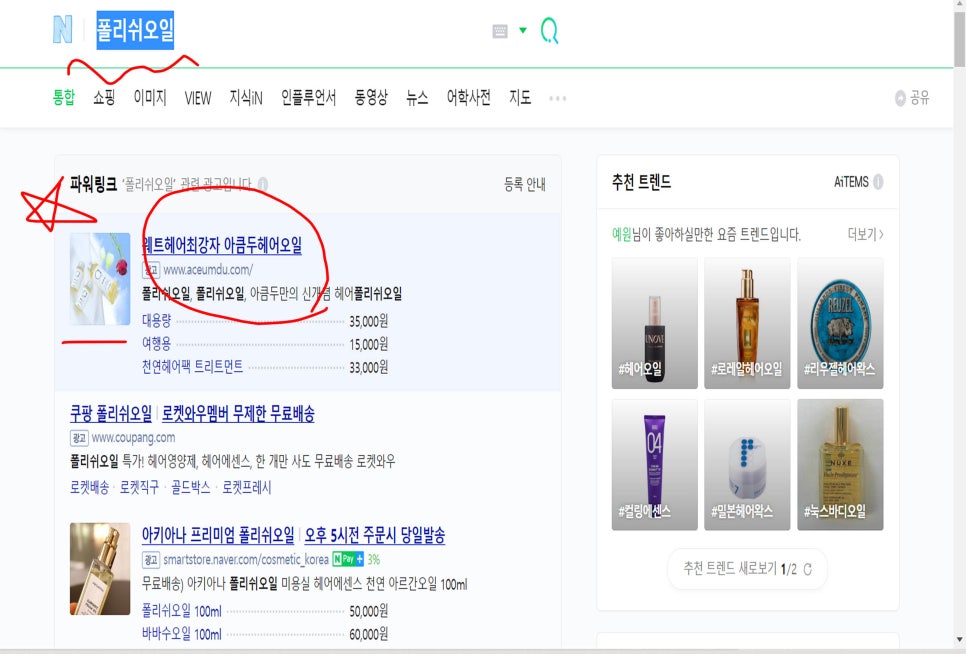Switch to the 어학사전 tab
The width and height of the screenshot is (966, 654).
(x=468, y=97)
